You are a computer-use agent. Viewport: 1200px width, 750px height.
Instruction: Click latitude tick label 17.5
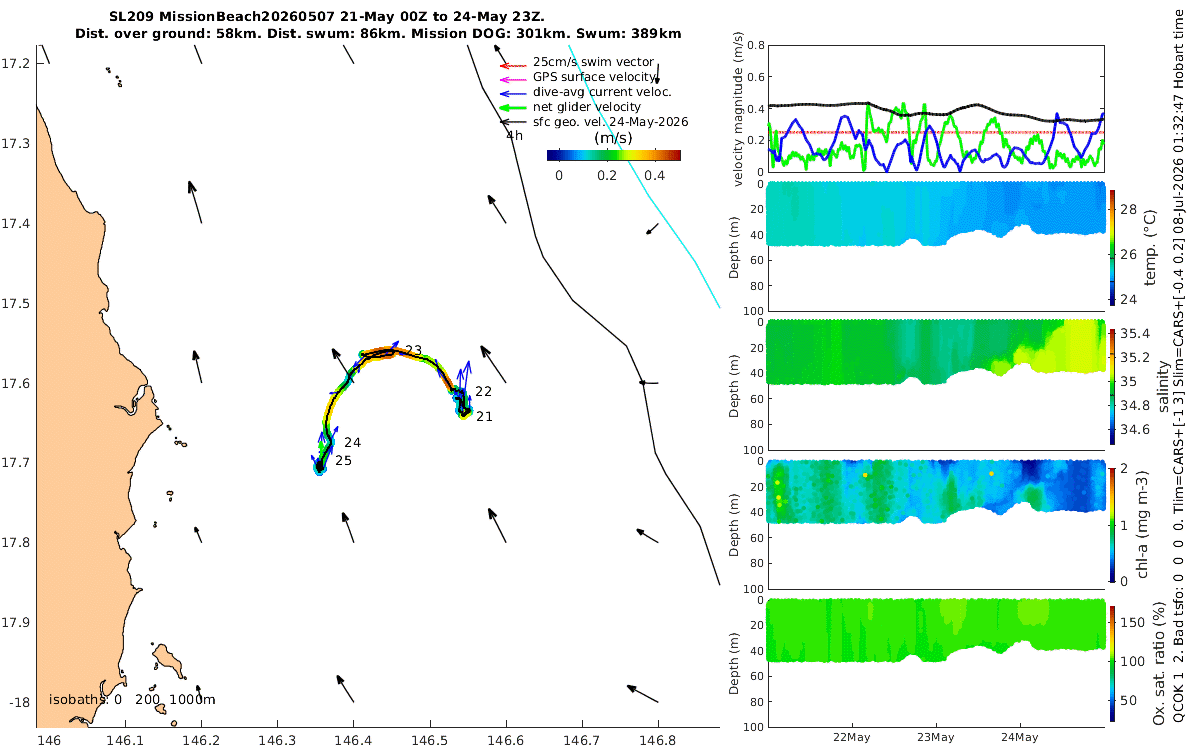pyautogui.click(x=17, y=303)
